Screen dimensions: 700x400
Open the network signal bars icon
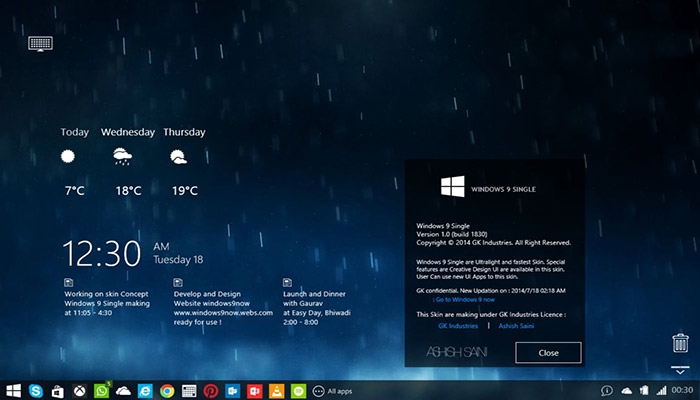tap(661, 391)
